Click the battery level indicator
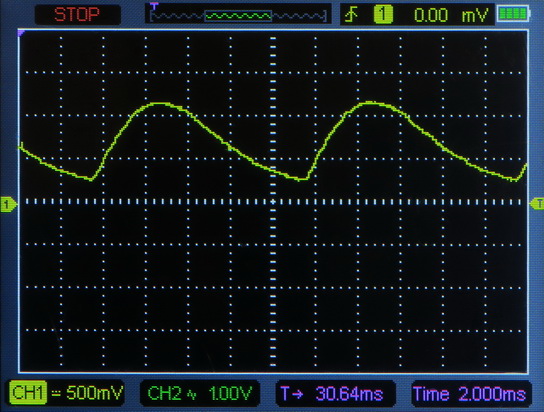544x412 pixels. point(513,14)
